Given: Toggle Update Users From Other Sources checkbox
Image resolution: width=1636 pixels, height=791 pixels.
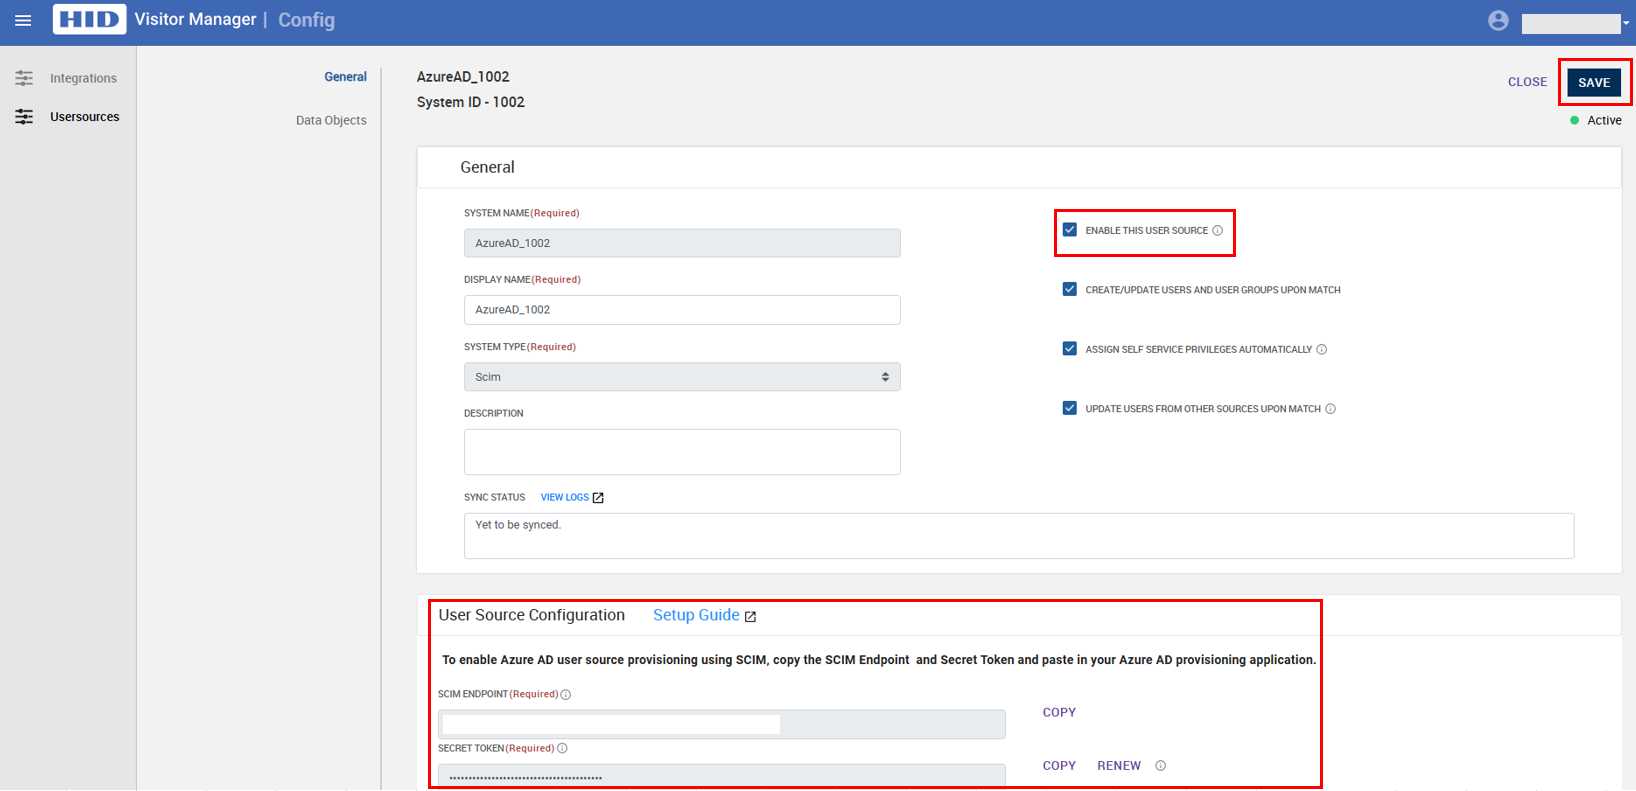Looking at the screenshot, I should (x=1070, y=408).
